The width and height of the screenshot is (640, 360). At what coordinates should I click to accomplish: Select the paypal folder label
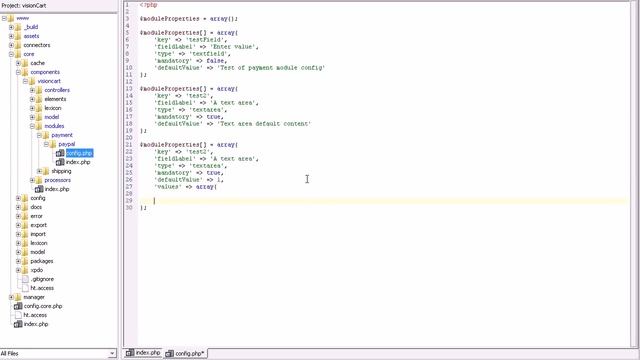click(x=67, y=144)
